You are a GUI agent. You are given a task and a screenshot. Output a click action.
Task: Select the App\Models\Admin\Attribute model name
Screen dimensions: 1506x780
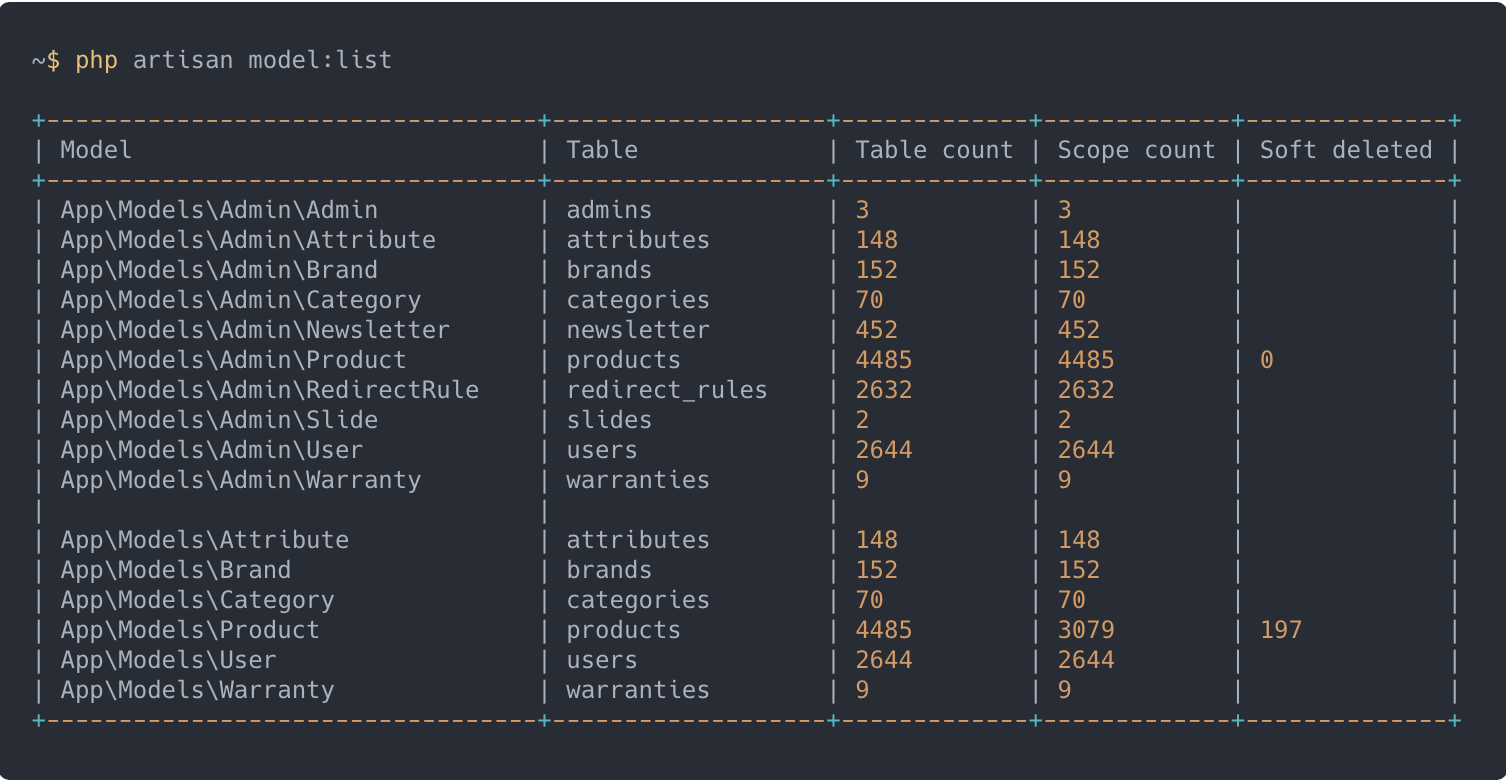tap(248, 240)
